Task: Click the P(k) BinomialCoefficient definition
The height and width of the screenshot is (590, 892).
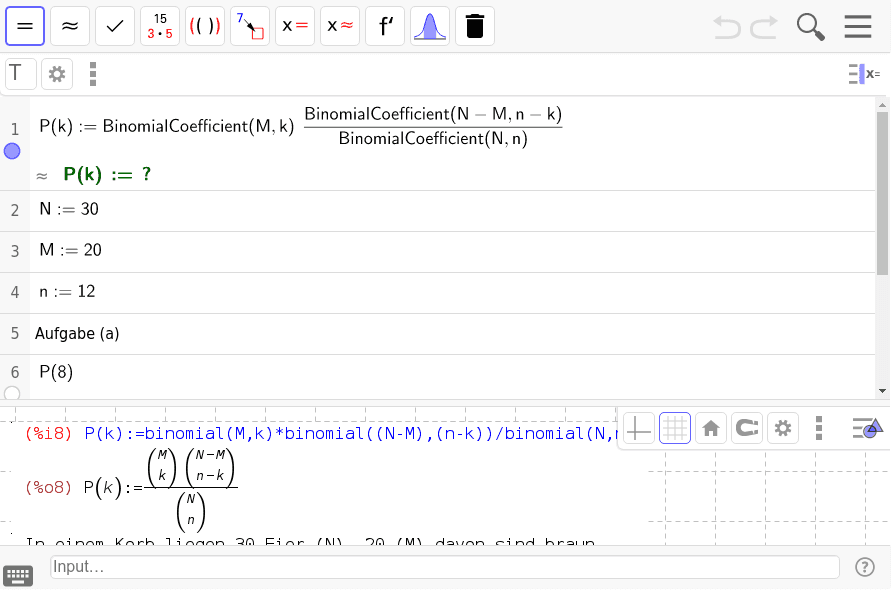Action: coord(300,126)
